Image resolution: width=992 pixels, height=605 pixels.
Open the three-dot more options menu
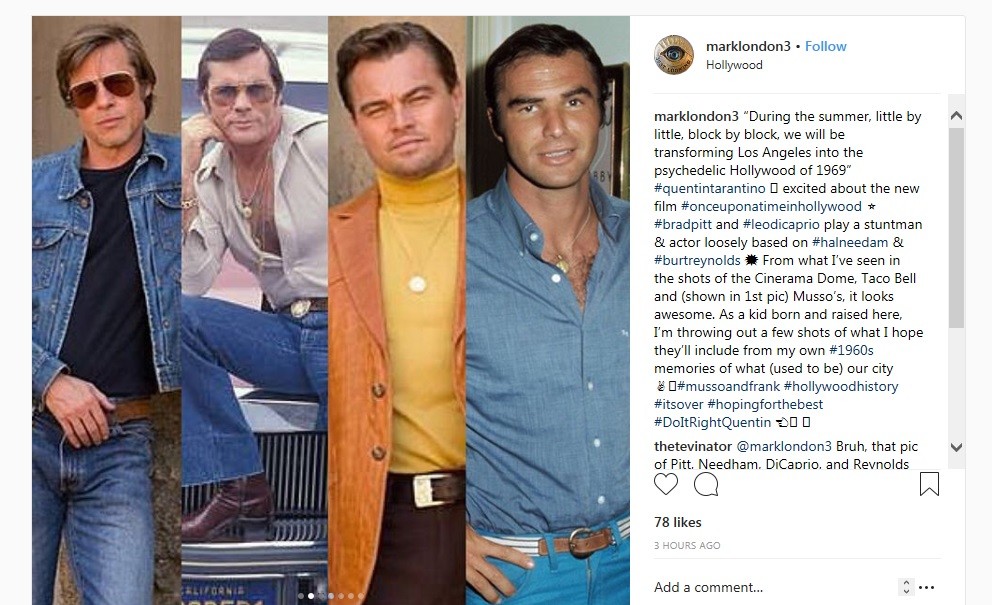tap(926, 587)
